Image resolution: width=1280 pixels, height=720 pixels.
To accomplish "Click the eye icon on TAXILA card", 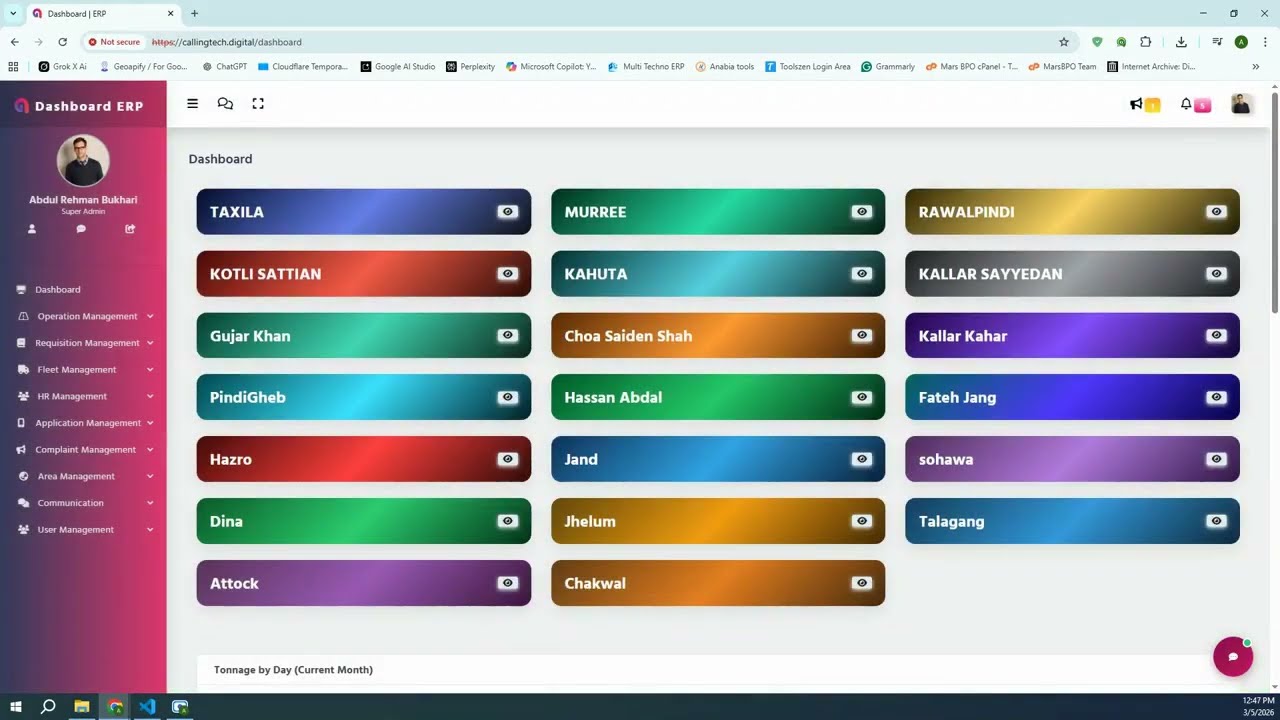I will click(508, 212).
